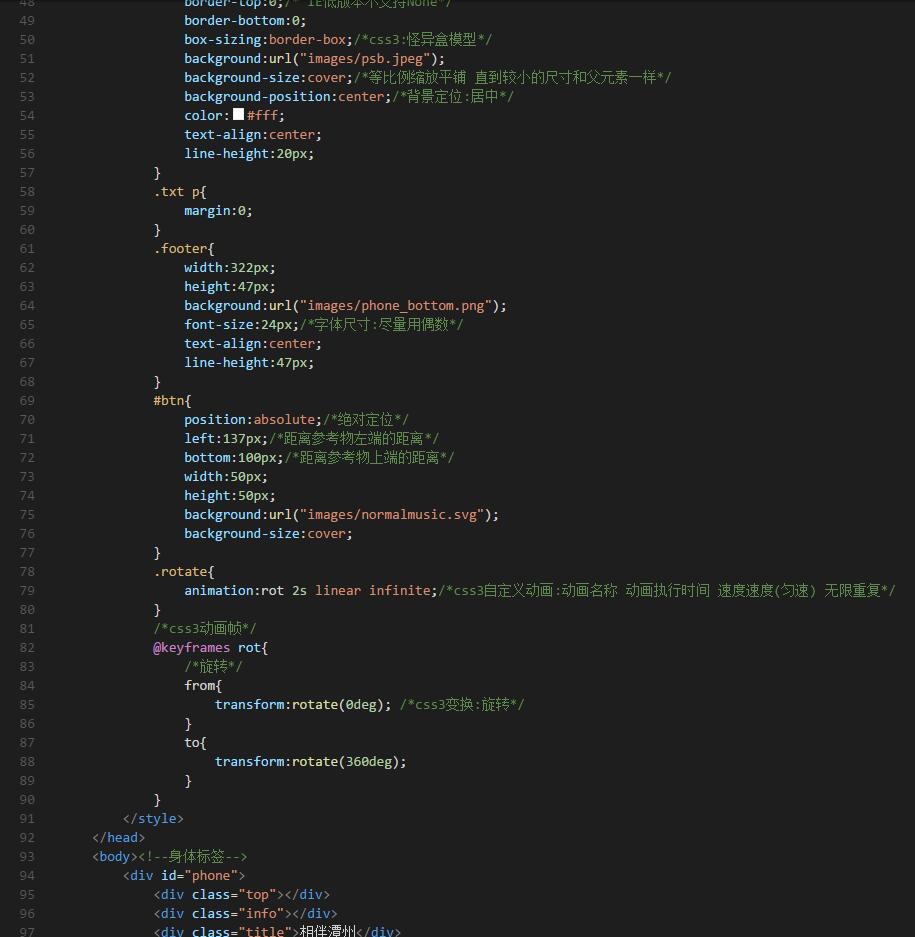Click the comment "/*css3动画帧*/"
This screenshot has height=937, width=915.
pyautogui.click(x=205, y=629)
